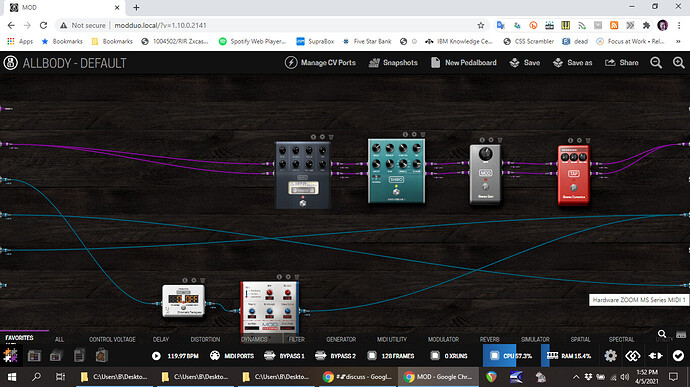The height and width of the screenshot is (387, 690).
Task: Toggle Bypass 2 in the footer
Action: 336,356
